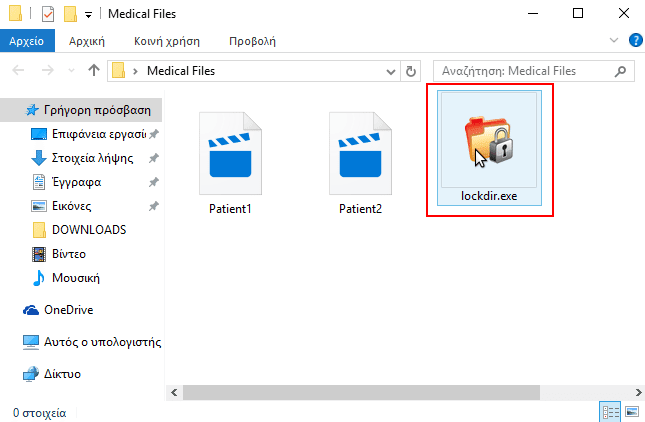Expand the address bar history dropdown
Viewport: 645px width, 422px height.
pos(391,72)
